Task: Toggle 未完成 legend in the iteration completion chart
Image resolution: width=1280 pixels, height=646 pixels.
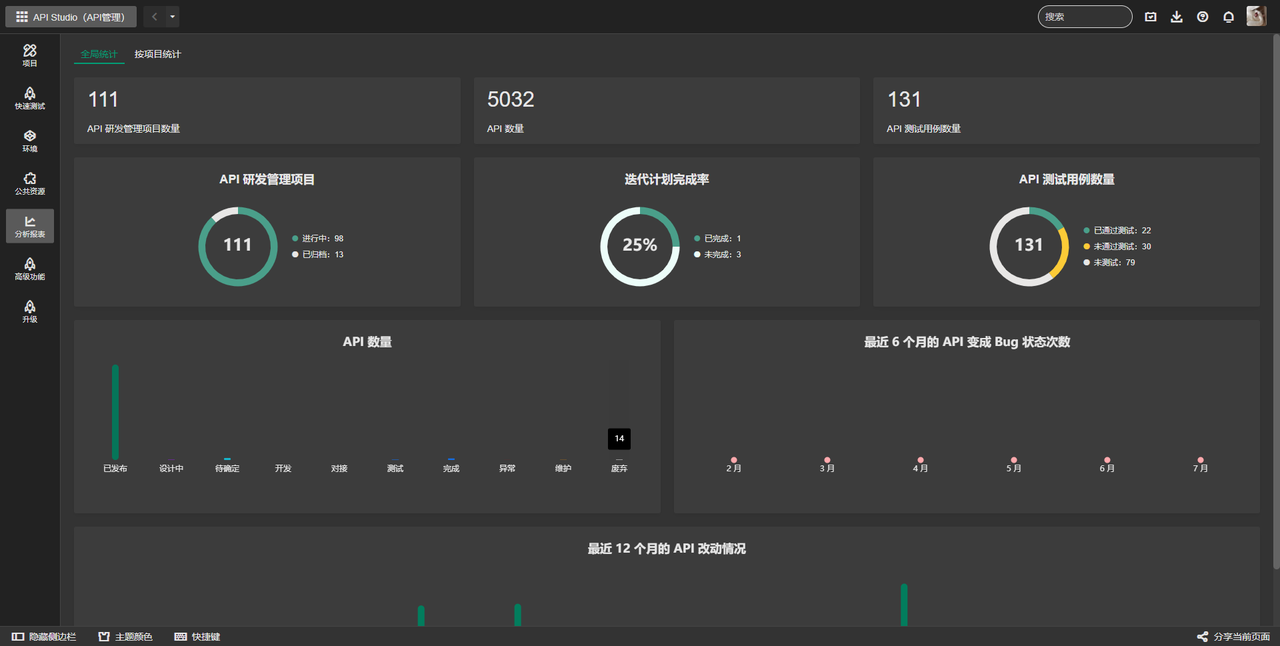Action: [x=717, y=254]
